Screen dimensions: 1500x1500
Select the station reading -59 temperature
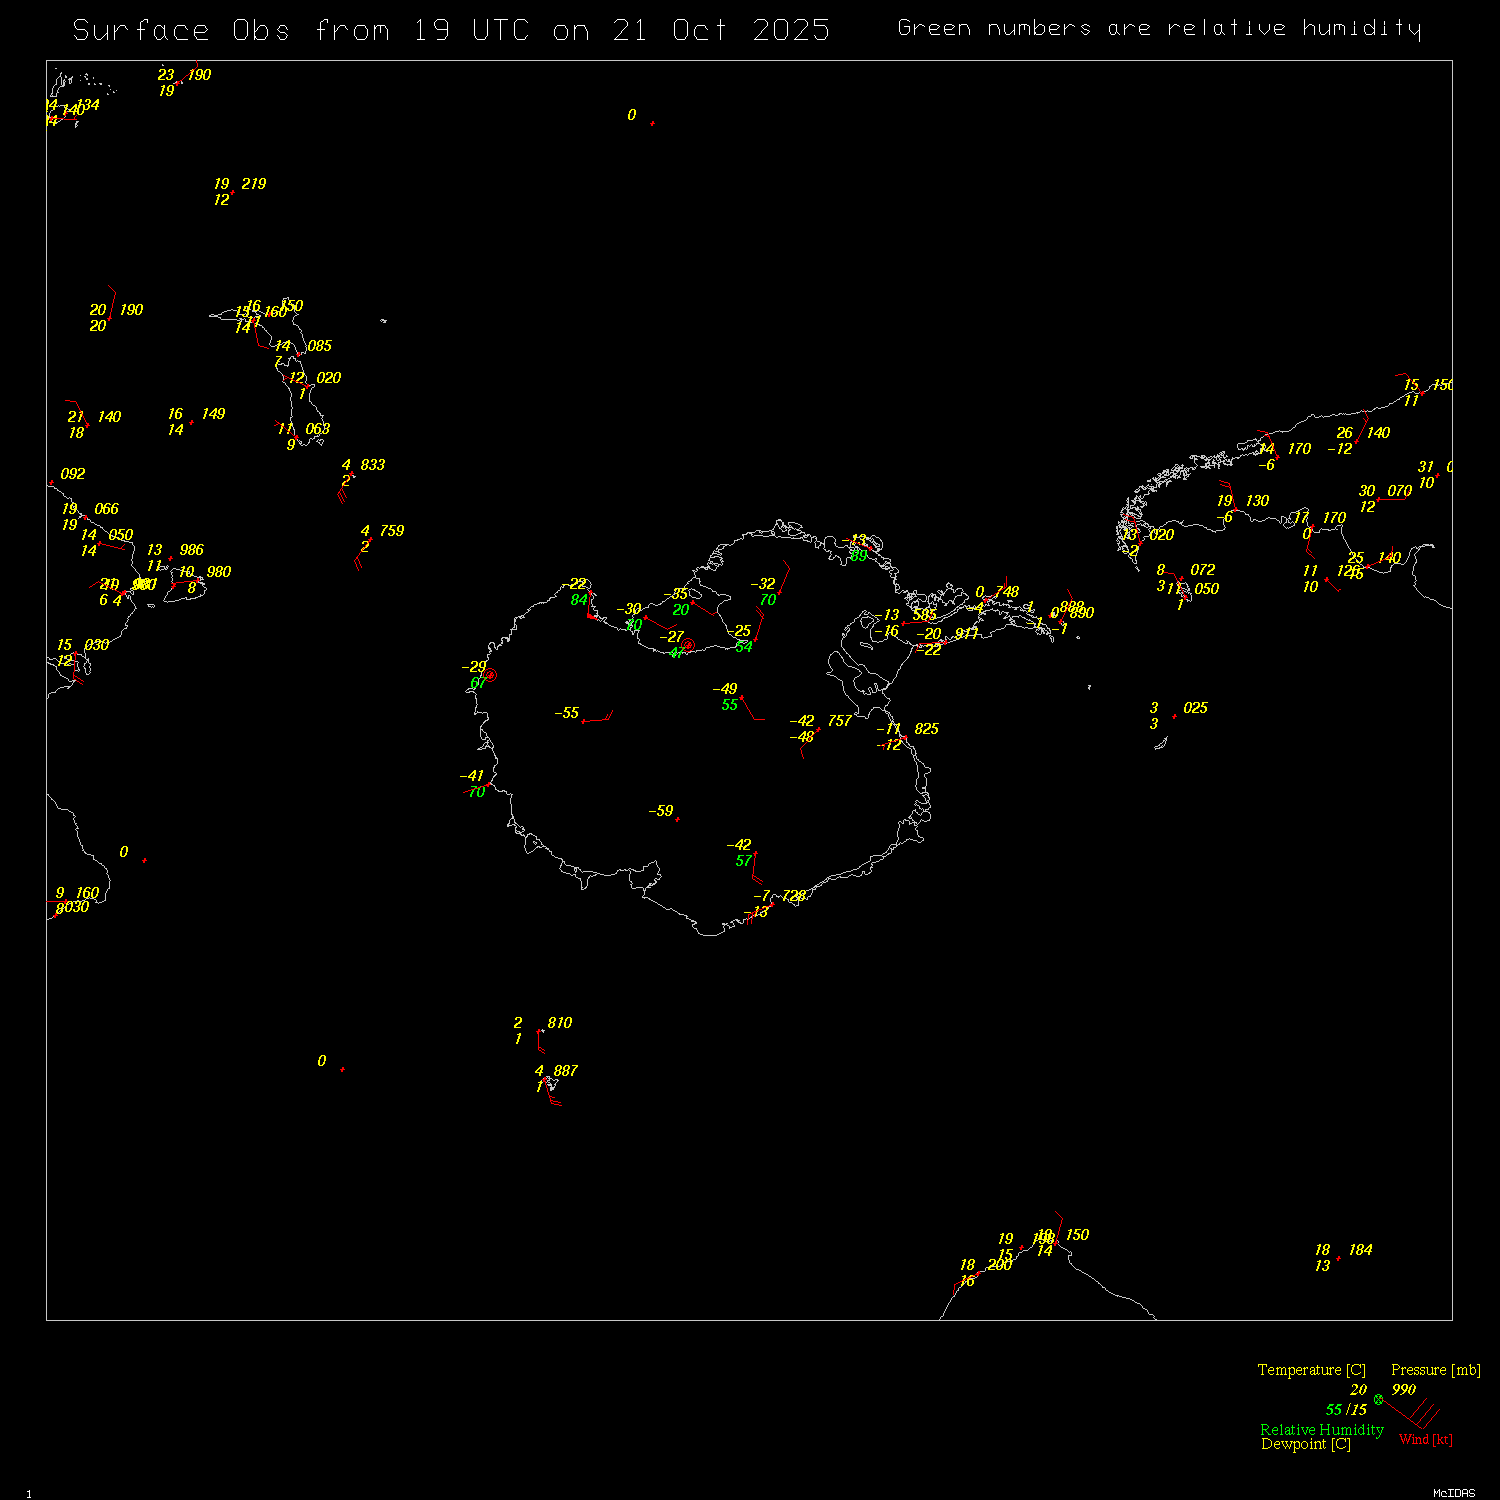(677, 819)
